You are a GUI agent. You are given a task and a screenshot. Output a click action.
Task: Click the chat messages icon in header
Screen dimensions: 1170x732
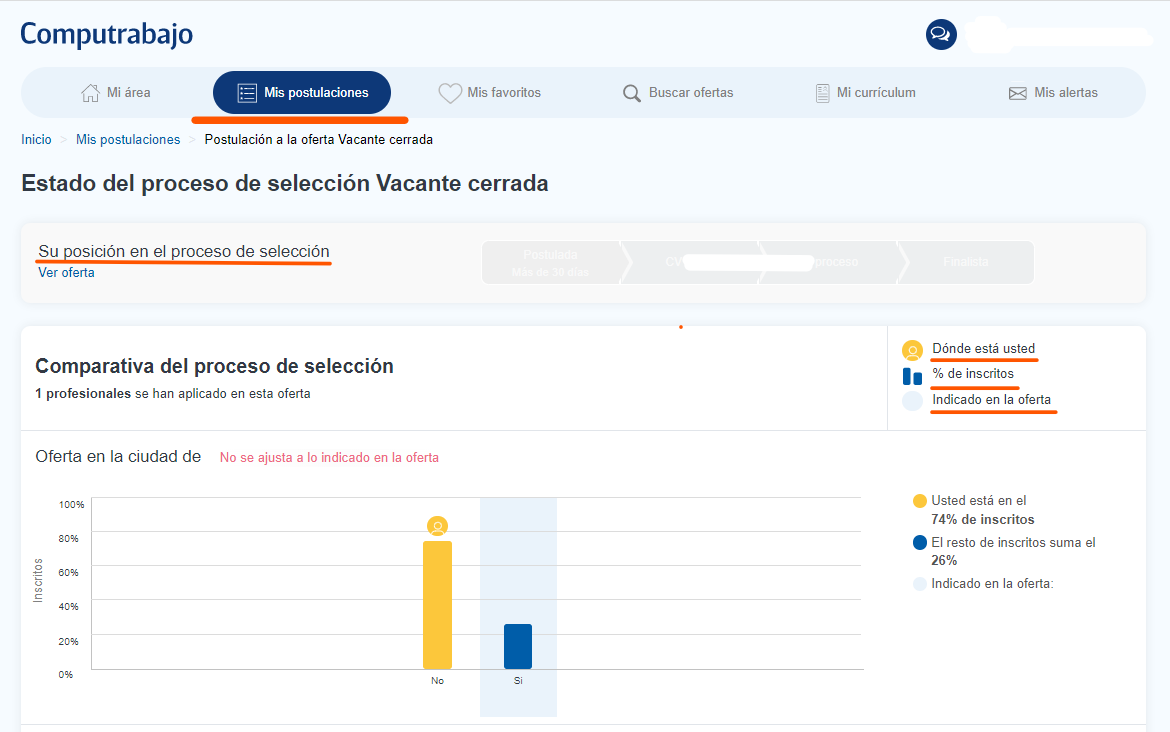pyautogui.click(x=941, y=34)
